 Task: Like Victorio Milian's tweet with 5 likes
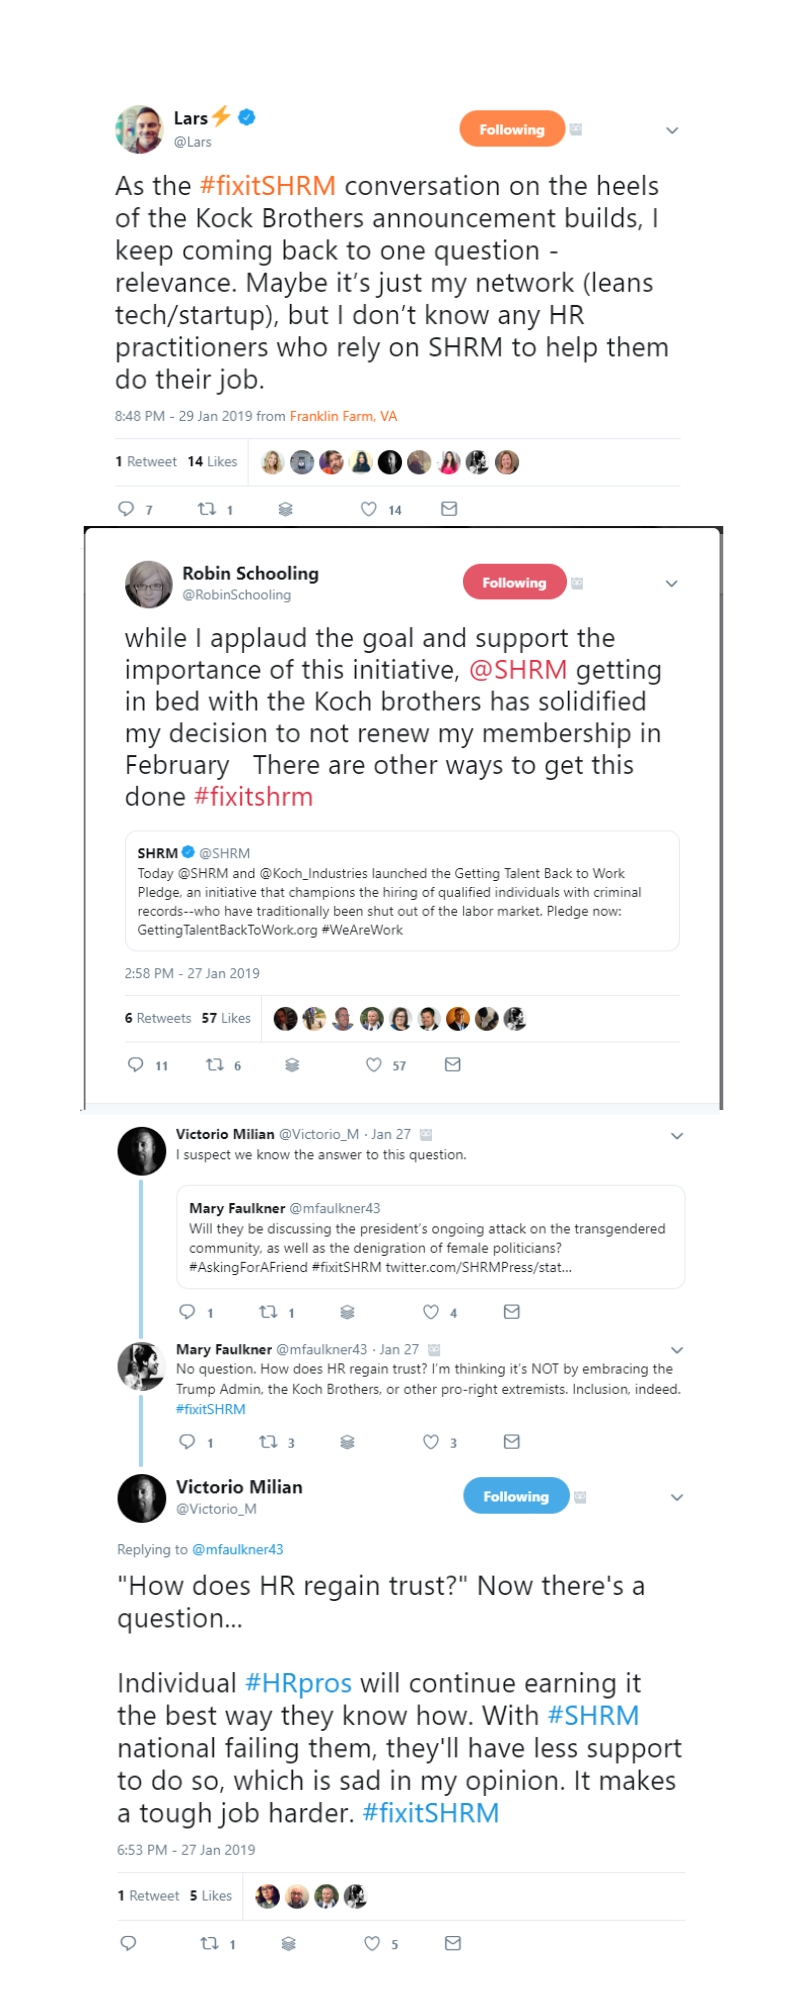(x=372, y=1943)
